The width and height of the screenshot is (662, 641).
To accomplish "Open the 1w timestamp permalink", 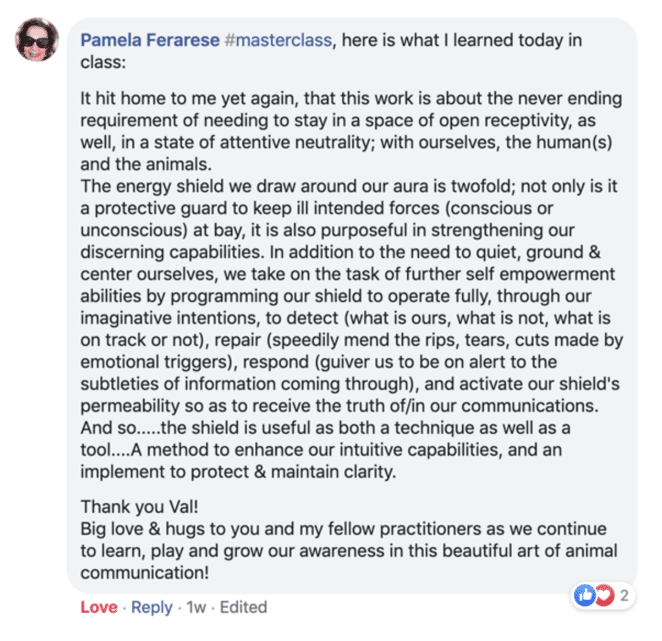I will [196, 607].
